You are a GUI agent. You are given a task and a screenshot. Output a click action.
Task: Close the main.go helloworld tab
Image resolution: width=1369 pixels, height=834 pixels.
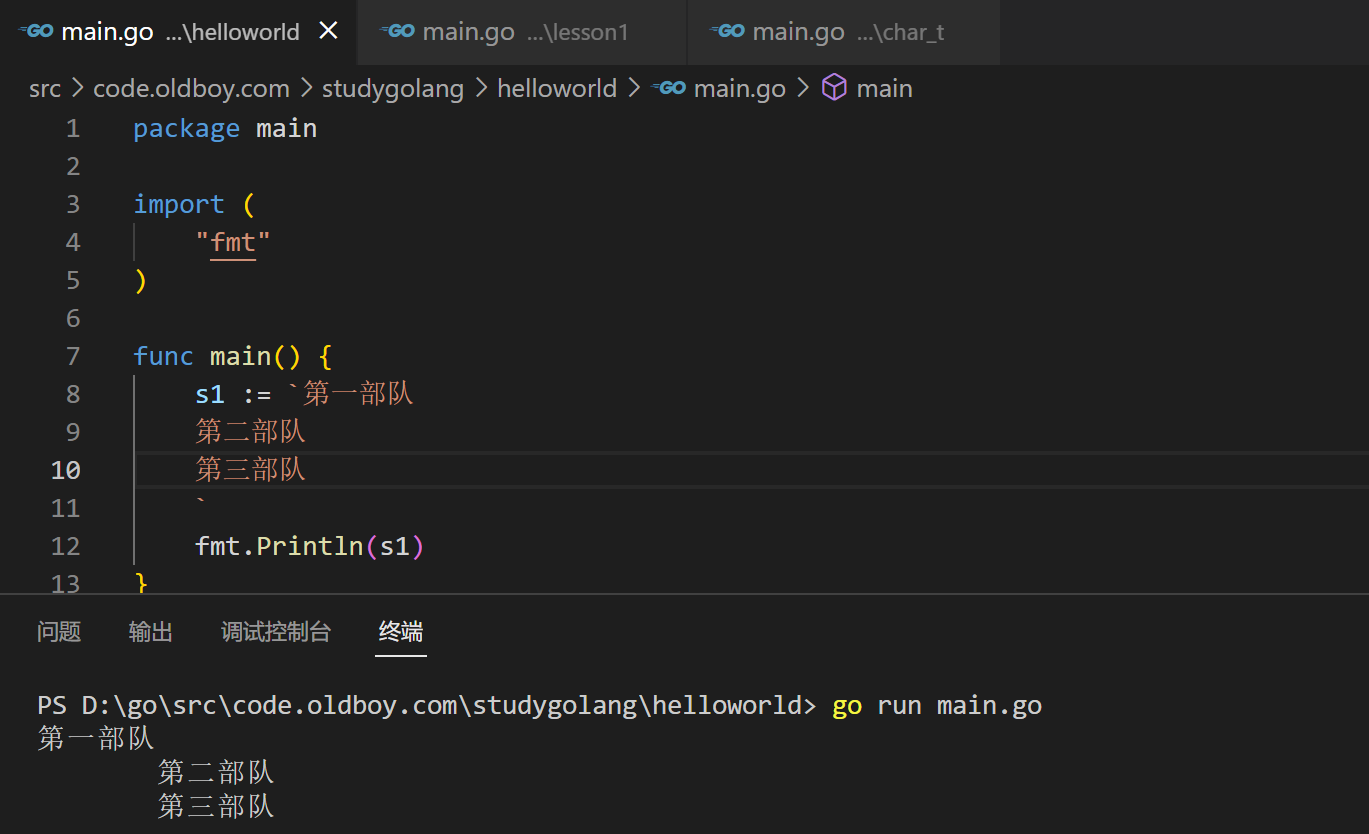[328, 32]
